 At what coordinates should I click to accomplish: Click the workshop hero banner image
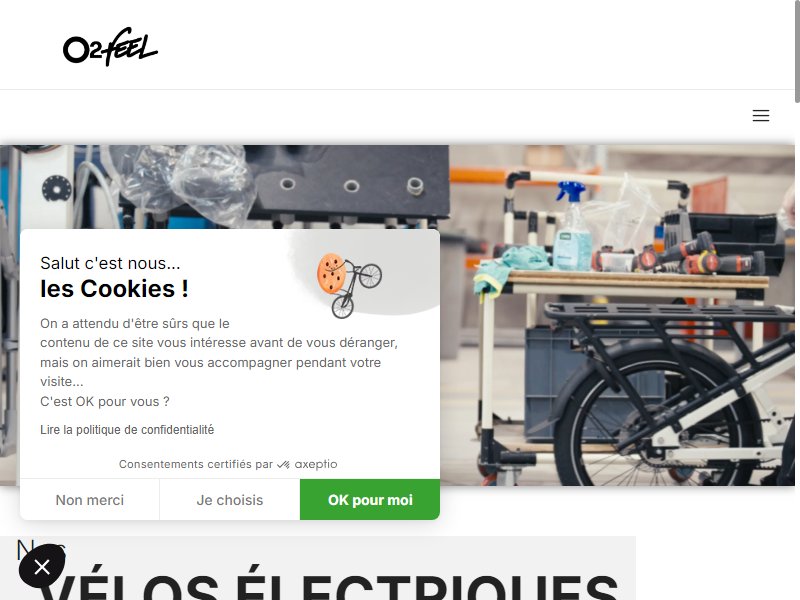(617, 315)
